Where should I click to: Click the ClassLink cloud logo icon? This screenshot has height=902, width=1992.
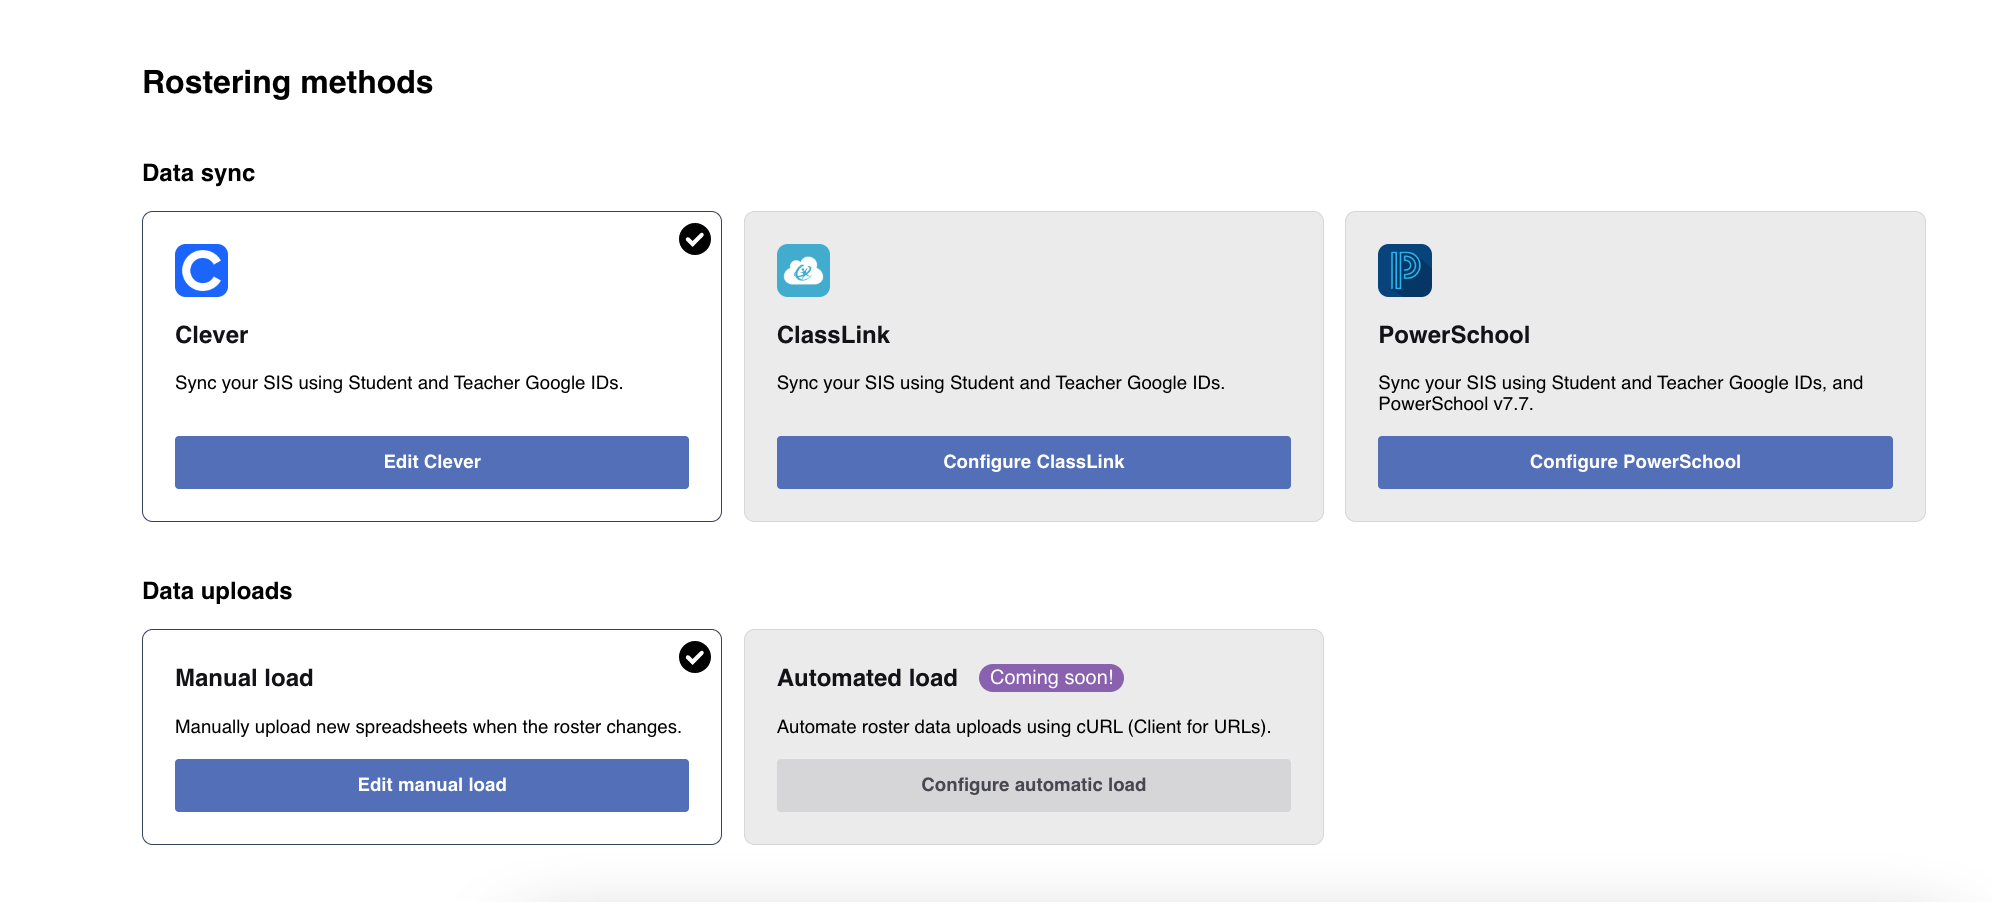click(803, 270)
